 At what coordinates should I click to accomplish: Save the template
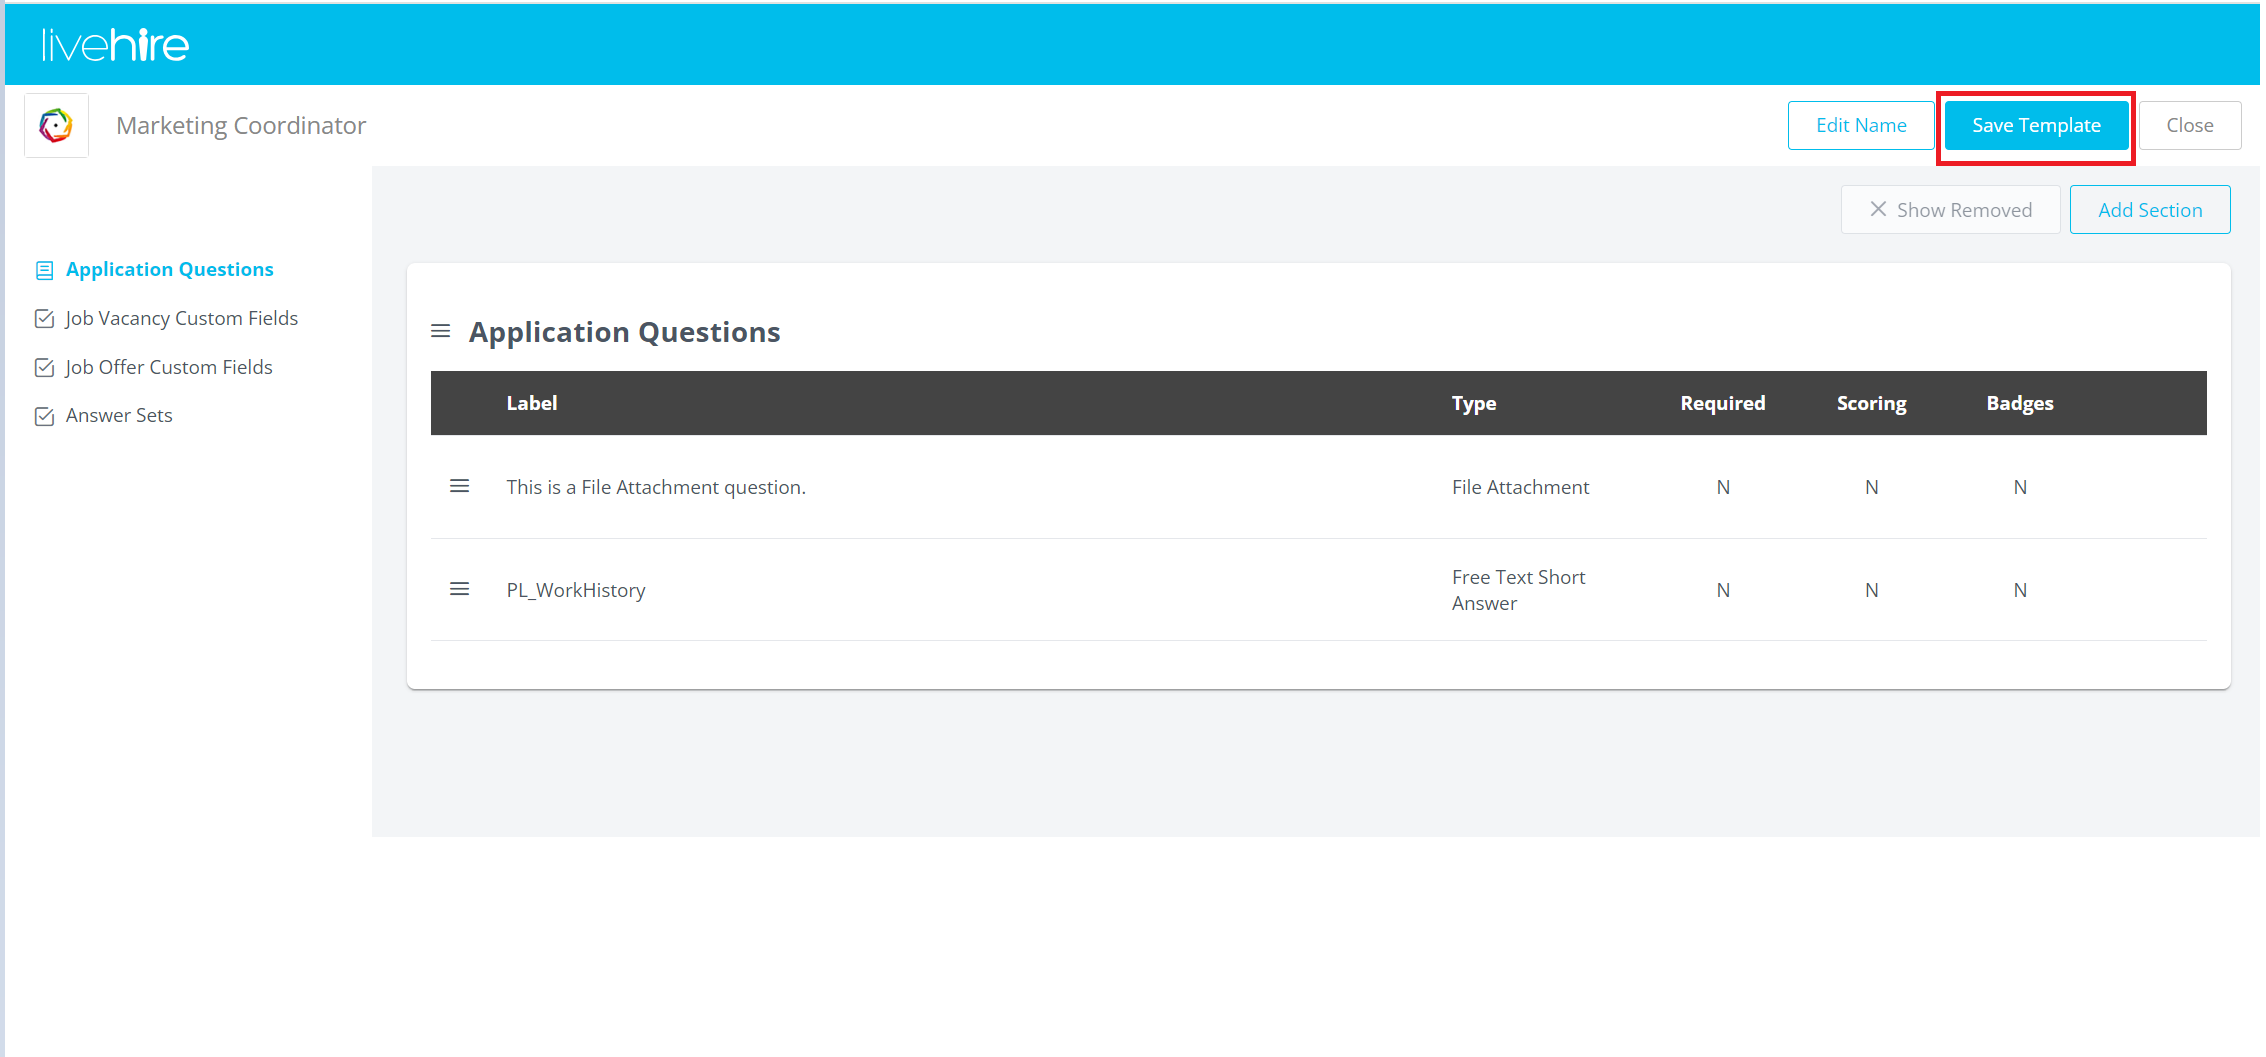coord(2035,125)
